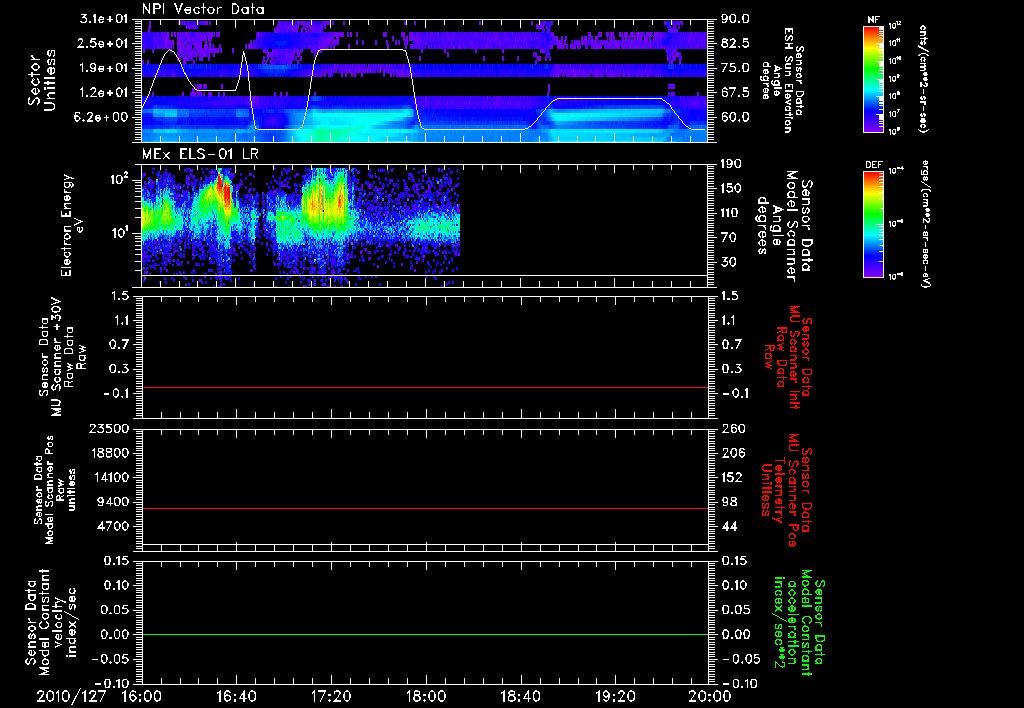This screenshot has height=708, width=1024.
Task: Click the DEF color scale bar
Action: click(873, 224)
